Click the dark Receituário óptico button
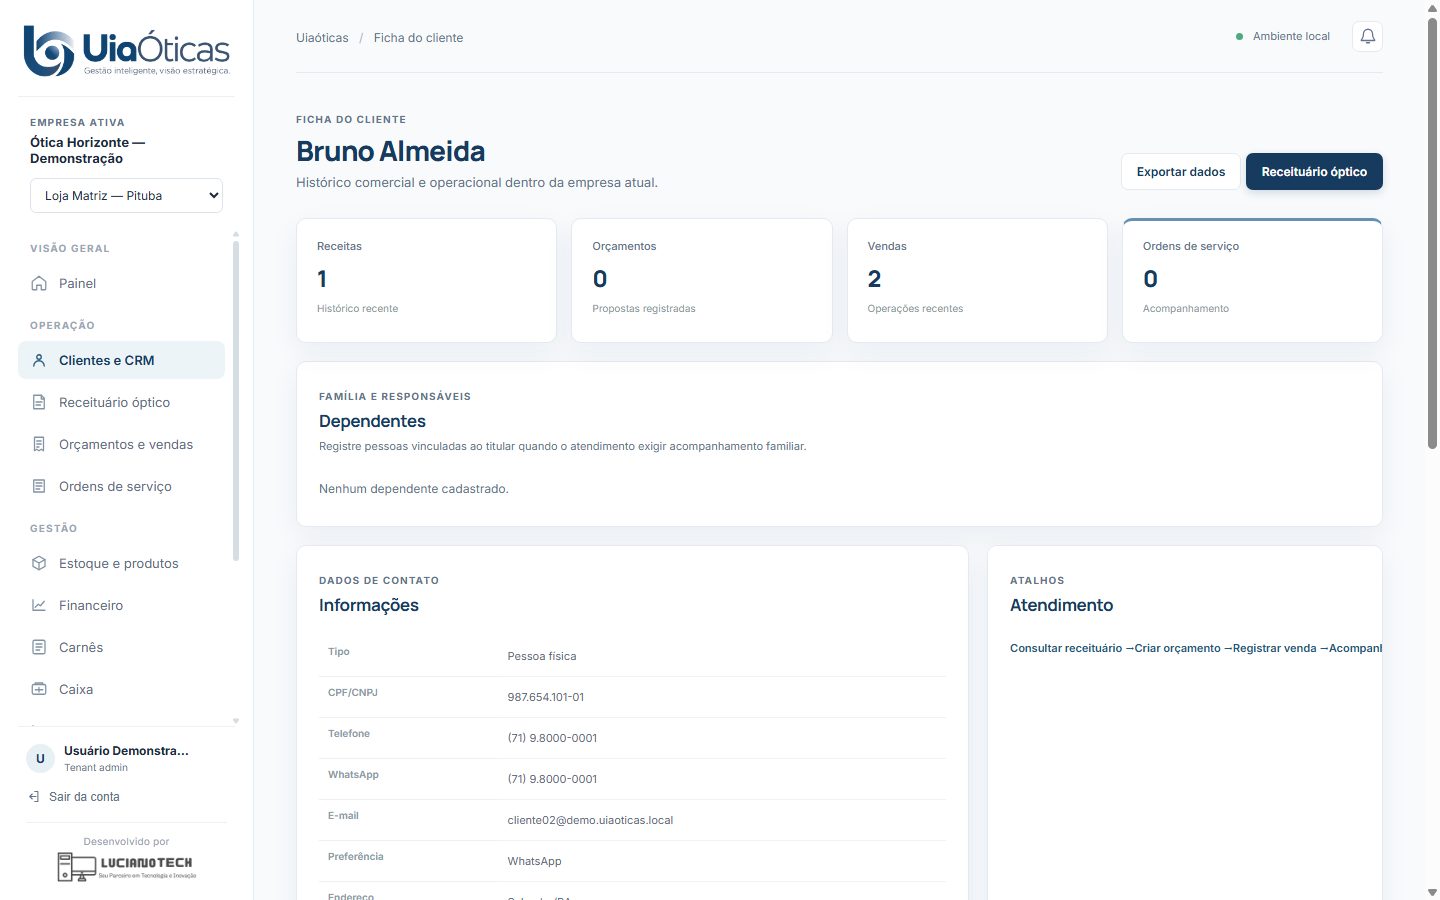Image resolution: width=1440 pixels, height=900 pixels. [x=1314, y=172]
